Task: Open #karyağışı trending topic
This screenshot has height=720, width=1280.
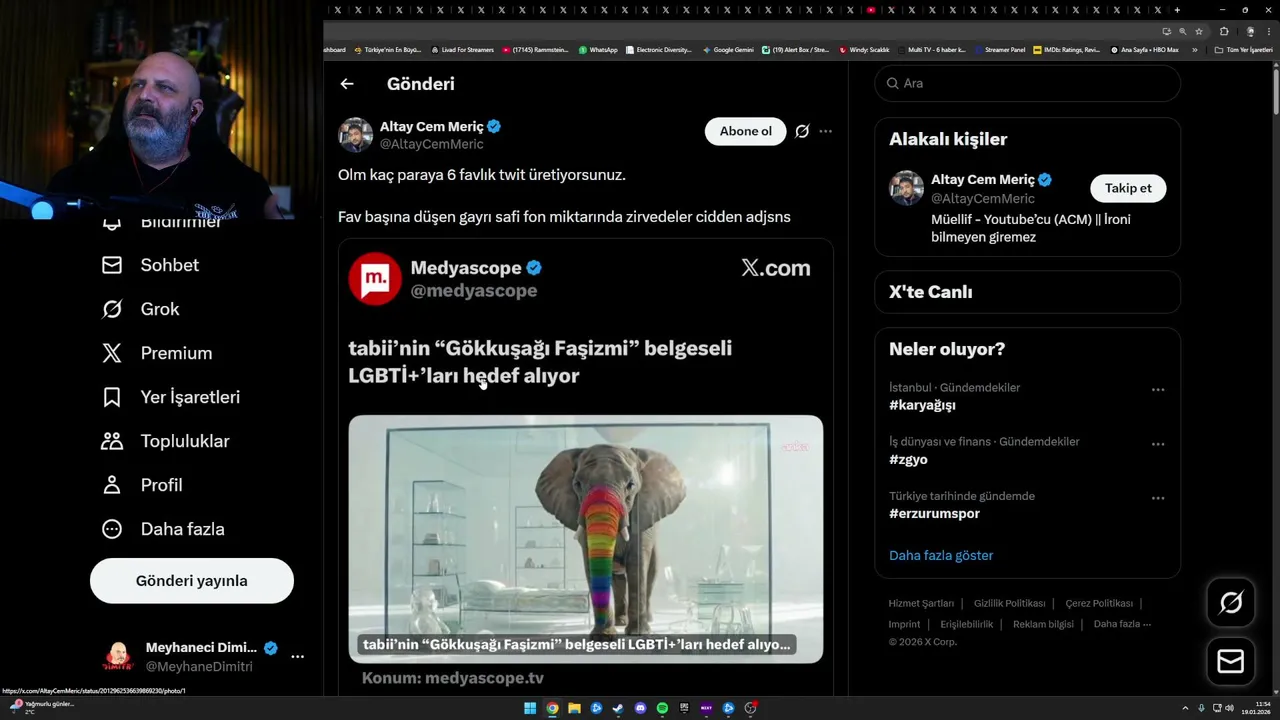Action: 922,405
